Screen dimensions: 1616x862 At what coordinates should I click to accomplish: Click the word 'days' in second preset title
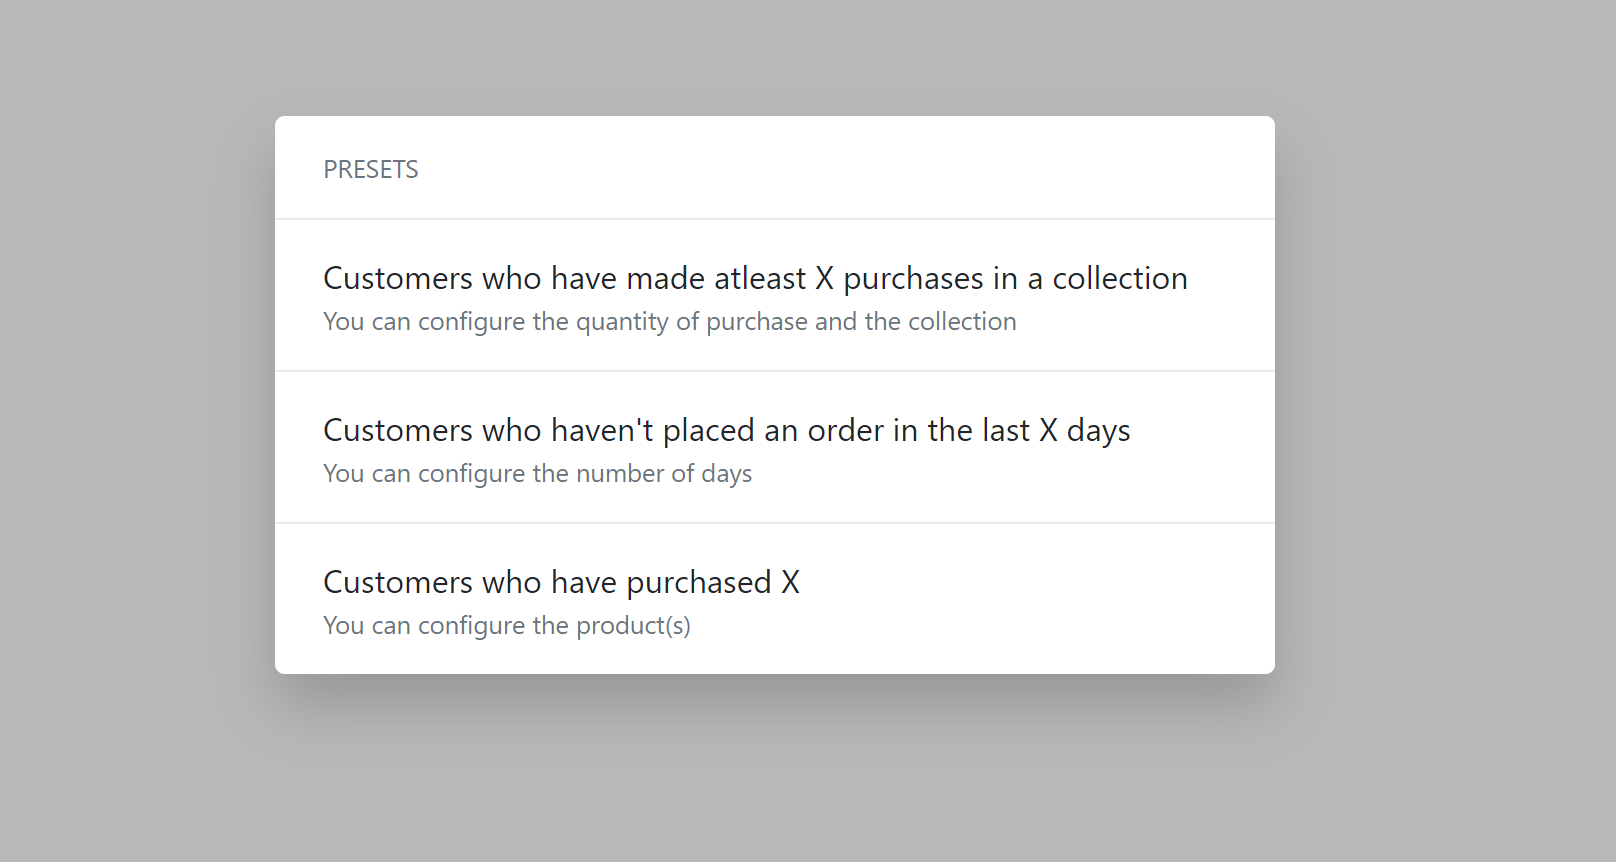[1098, 431]
